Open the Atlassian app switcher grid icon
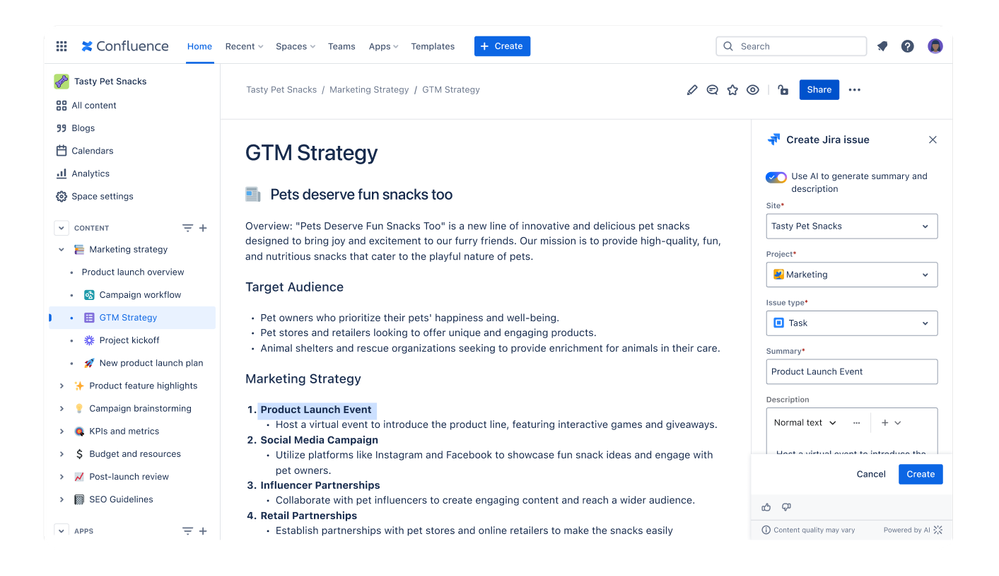This screenshot has width=999, height=576. pyautogui.click(x=60, y=45)
